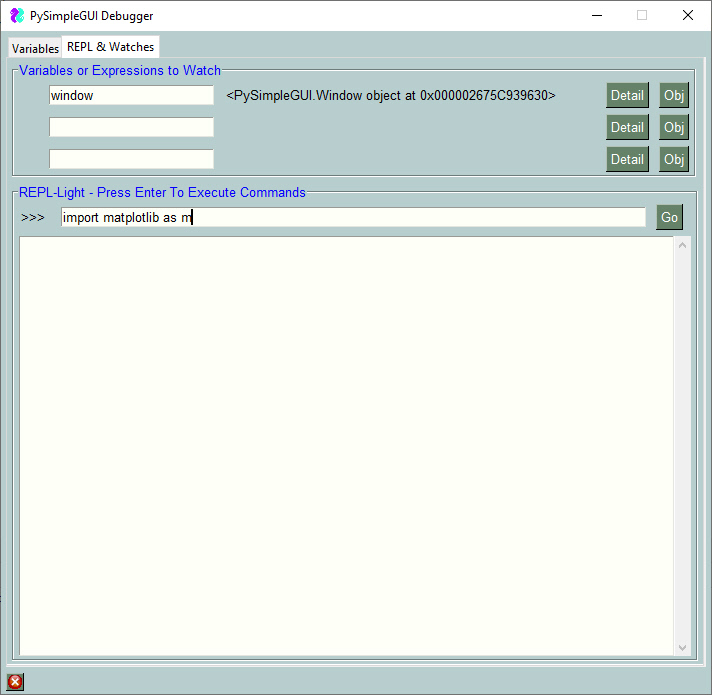Screen dimensions: 712x695
Task: Click the red X exit icon at bottom-left
Action: pos(15,681)
